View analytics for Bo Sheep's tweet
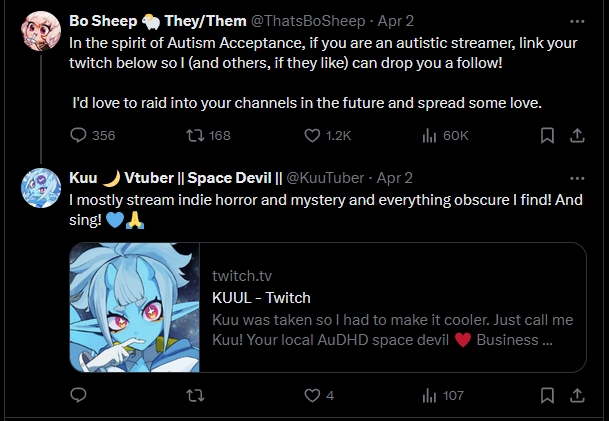 coord(429,135)
